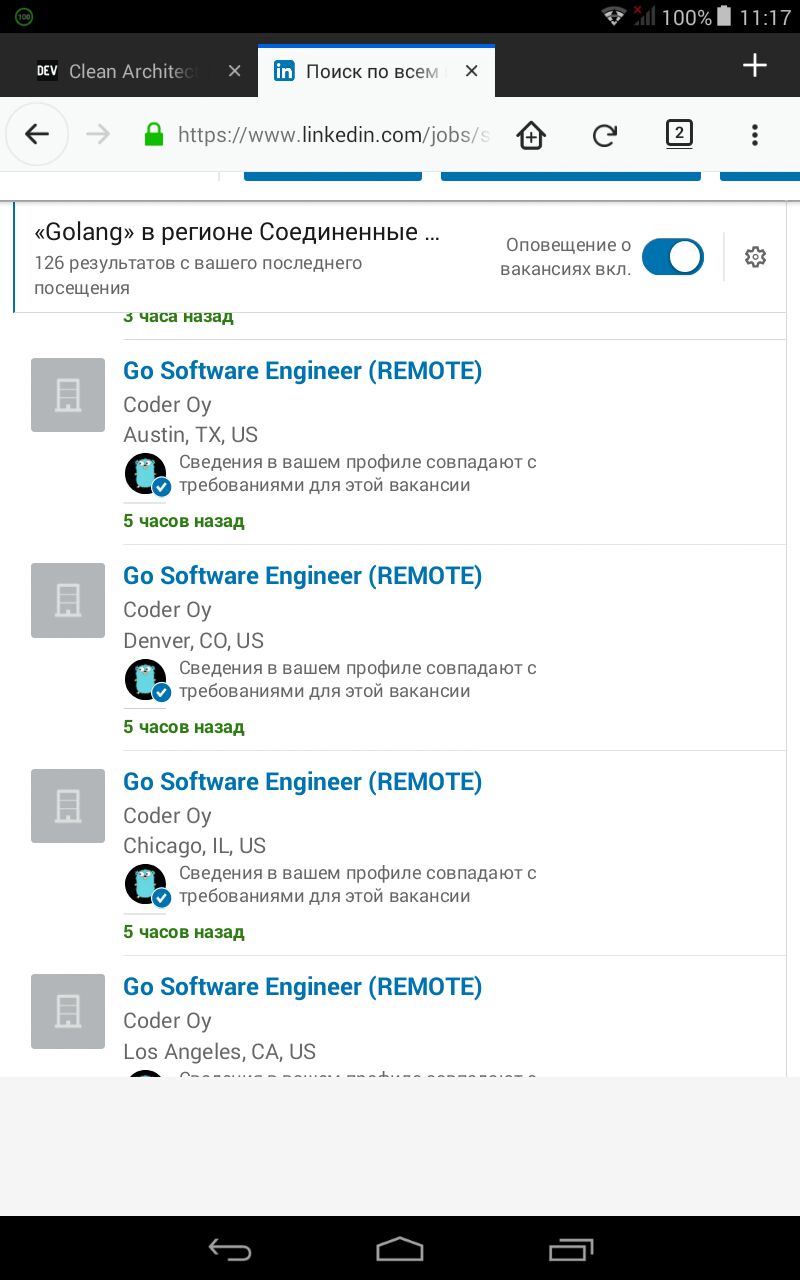Click 'Coder Oy' in the Austin listing

tap(167, 405)
